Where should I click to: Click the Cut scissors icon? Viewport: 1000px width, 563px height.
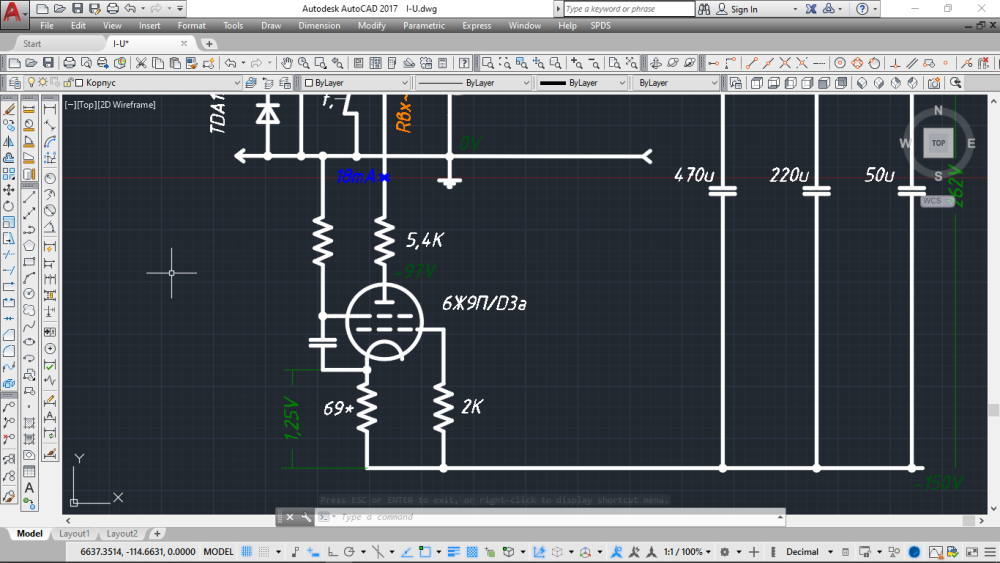click(142, 63)
